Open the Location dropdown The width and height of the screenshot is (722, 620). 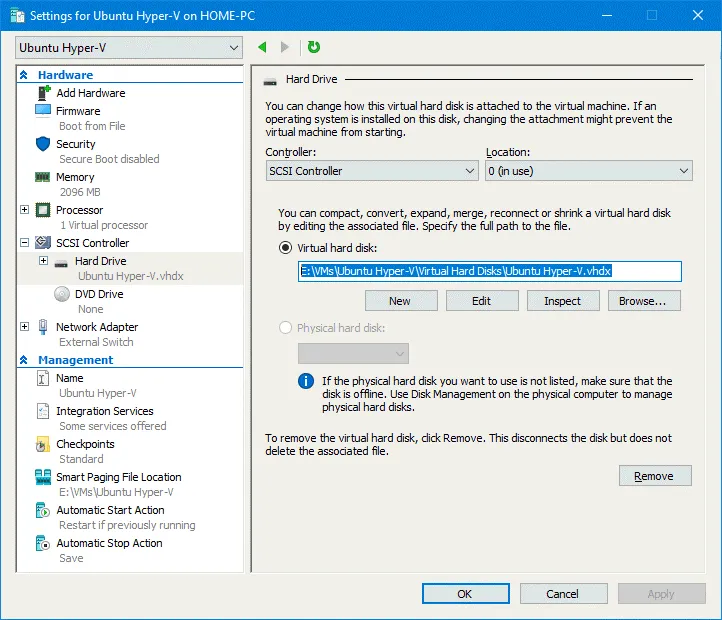click(x=588, y=171)
